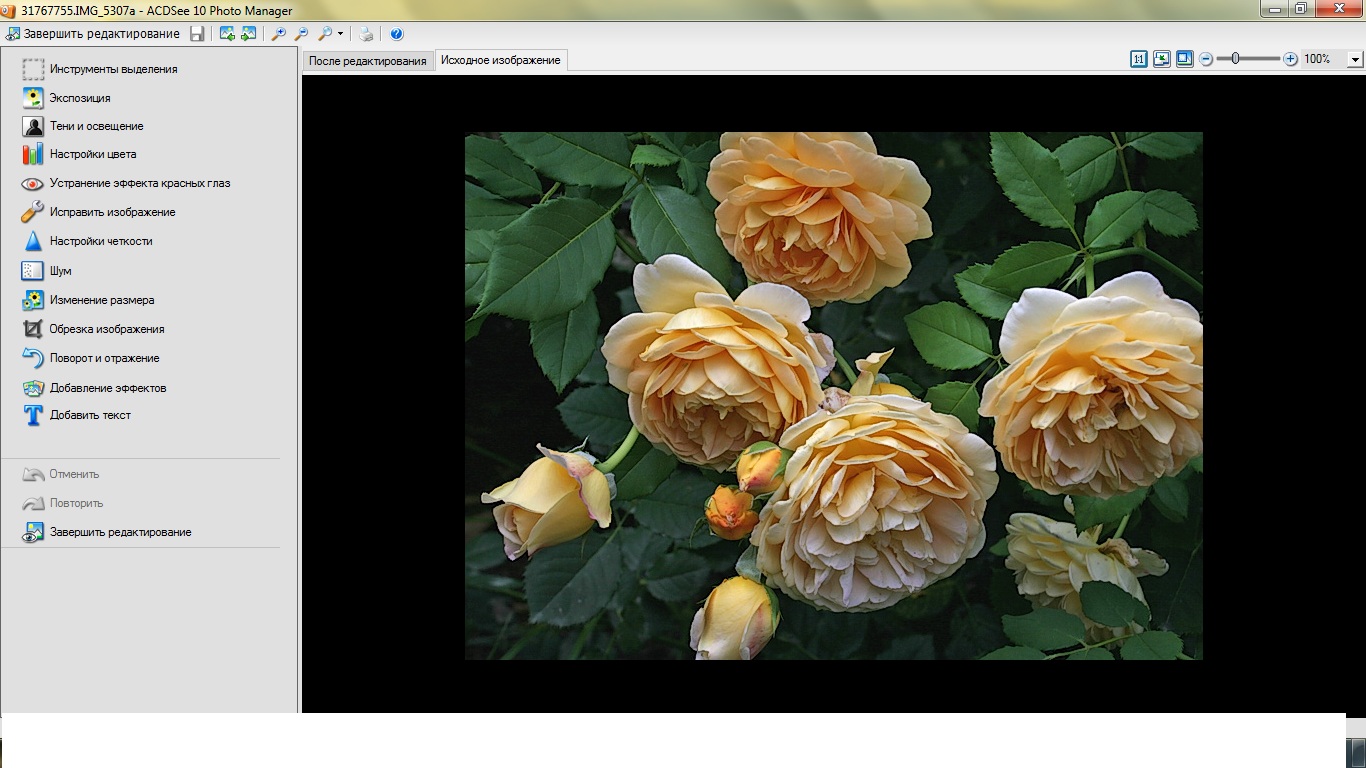Switch to the После редактирования tab
This screenshot has height=768, width=1366.
368,61
